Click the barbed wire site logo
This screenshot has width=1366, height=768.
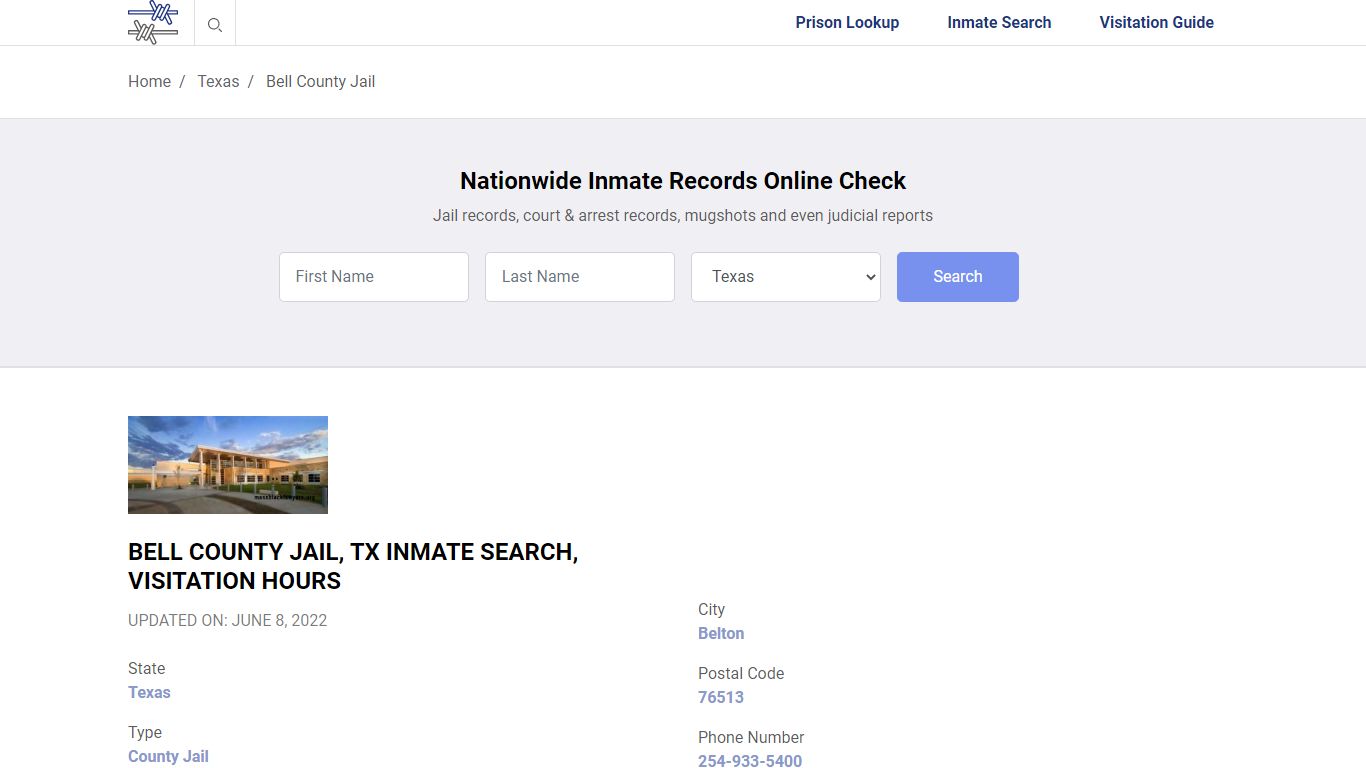(153, 22)
